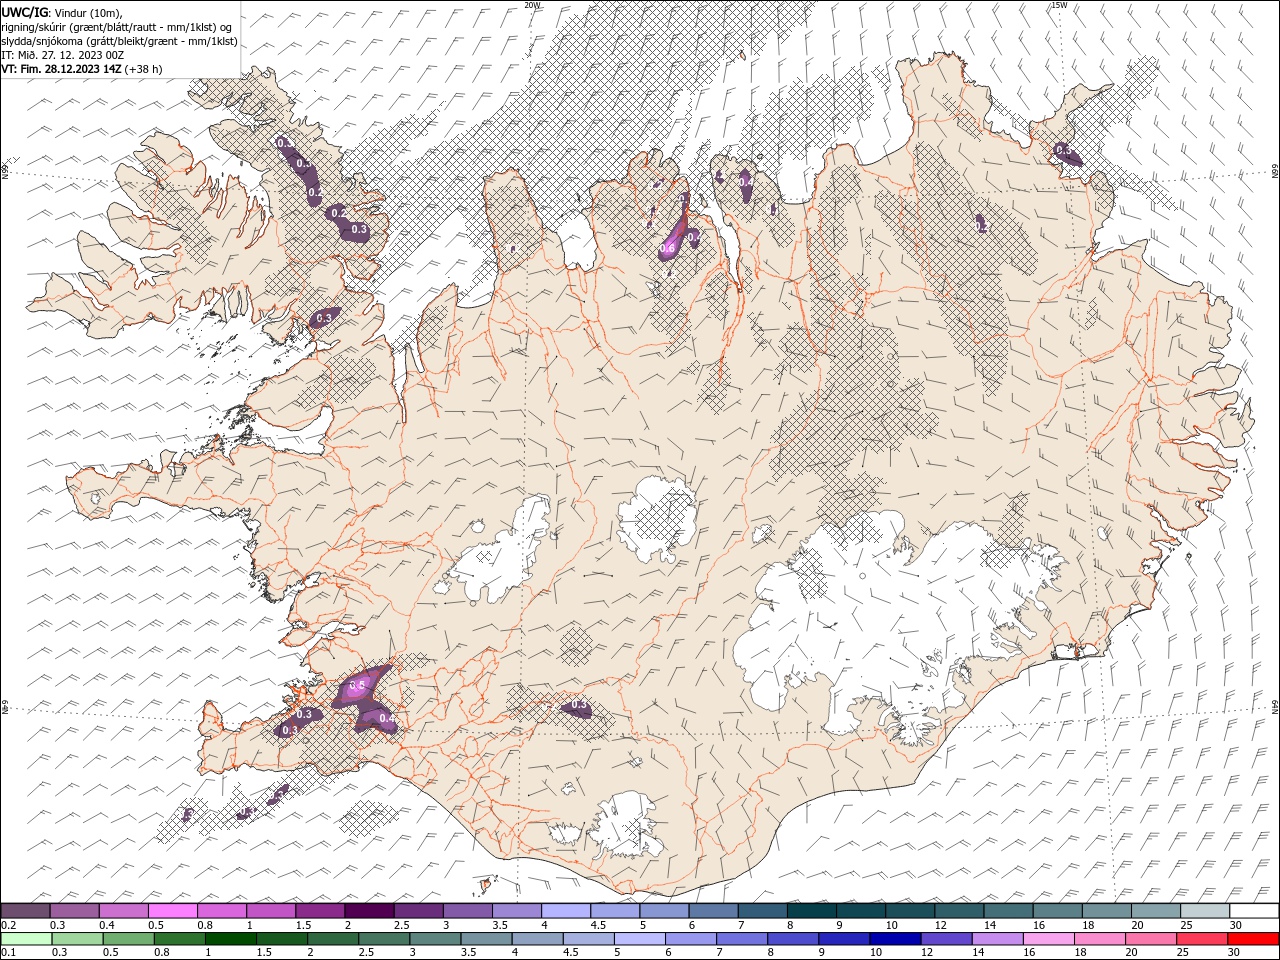
Task: Pick the light pink 16–18 swatch, green legend
Action: [x=1048, y=939]
